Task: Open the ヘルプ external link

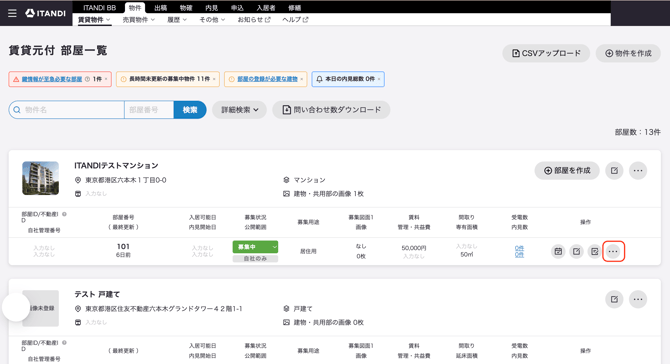Action: coord(295,20)
